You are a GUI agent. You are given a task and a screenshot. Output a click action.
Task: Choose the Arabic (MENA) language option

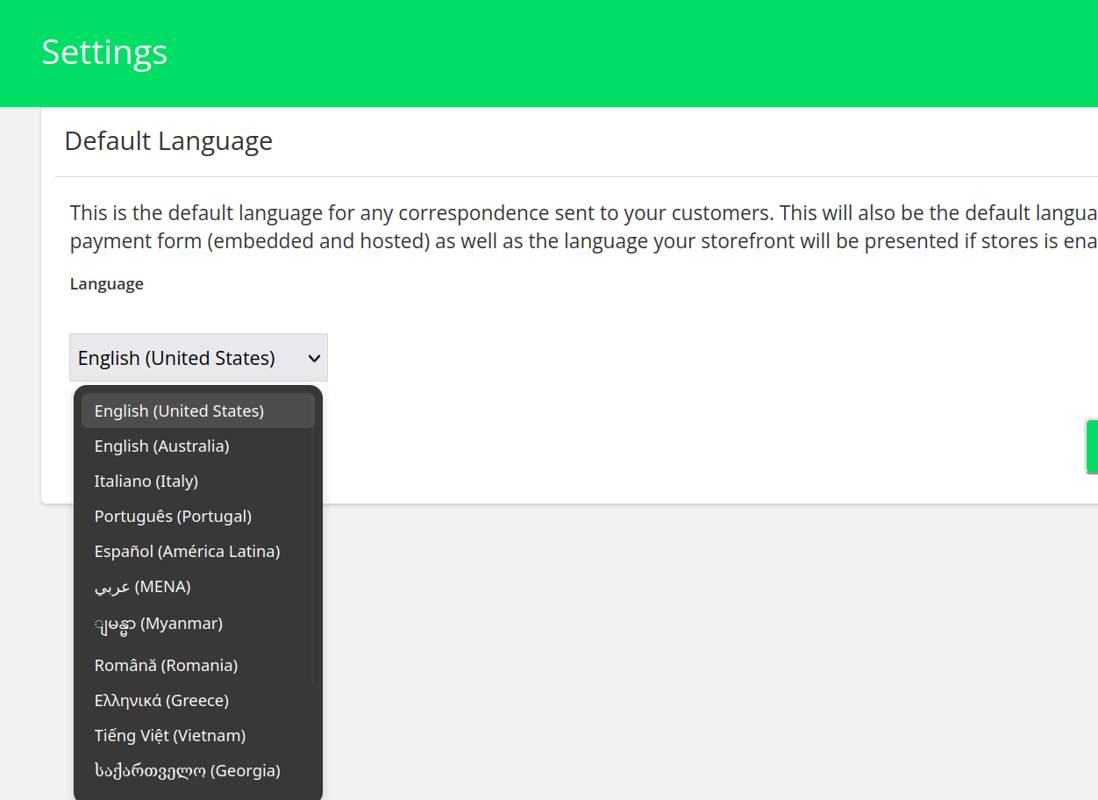(143, 586)
